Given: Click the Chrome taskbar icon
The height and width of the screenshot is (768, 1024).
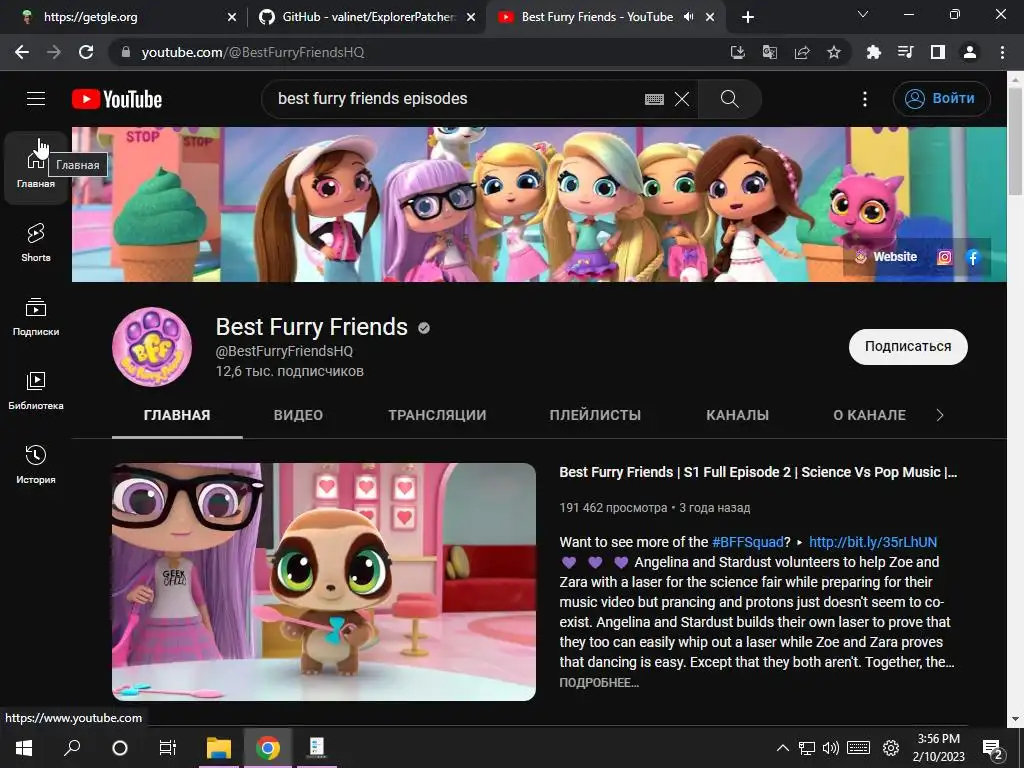Looking at the screenshot, I should click(268, 747).
